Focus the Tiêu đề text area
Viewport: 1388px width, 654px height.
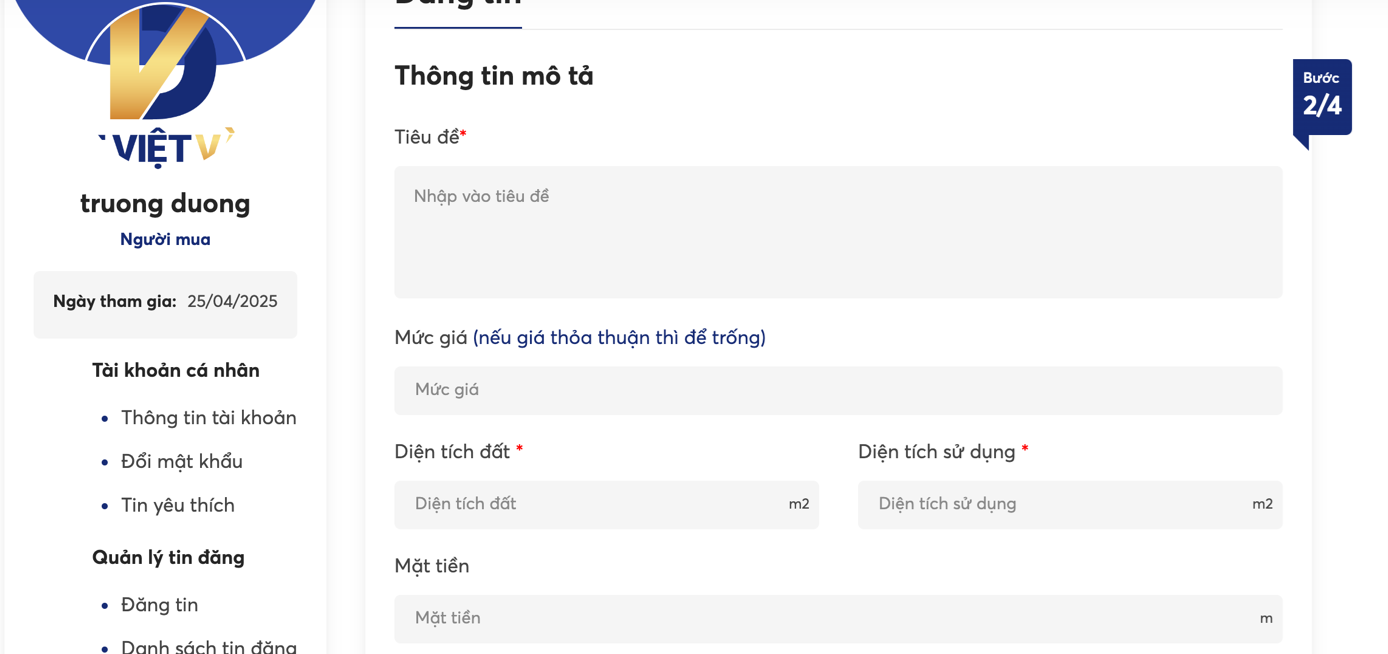pos(838,232)
